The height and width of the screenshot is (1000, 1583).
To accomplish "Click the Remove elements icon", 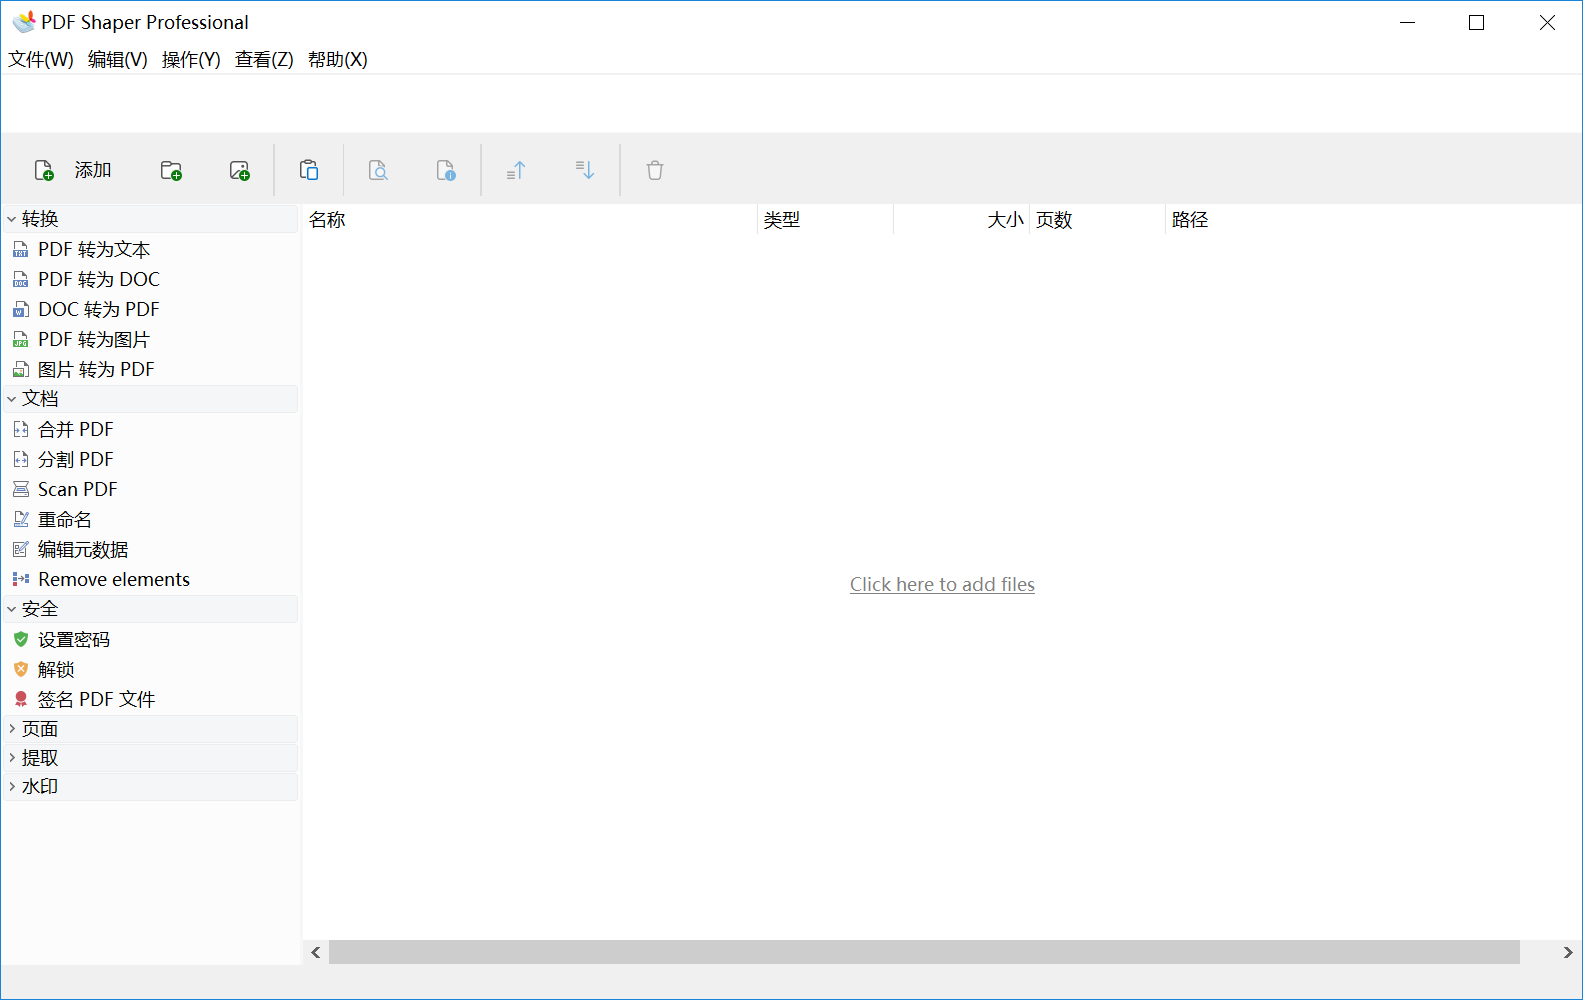I will pyautogui.click(x=21, y=579).
